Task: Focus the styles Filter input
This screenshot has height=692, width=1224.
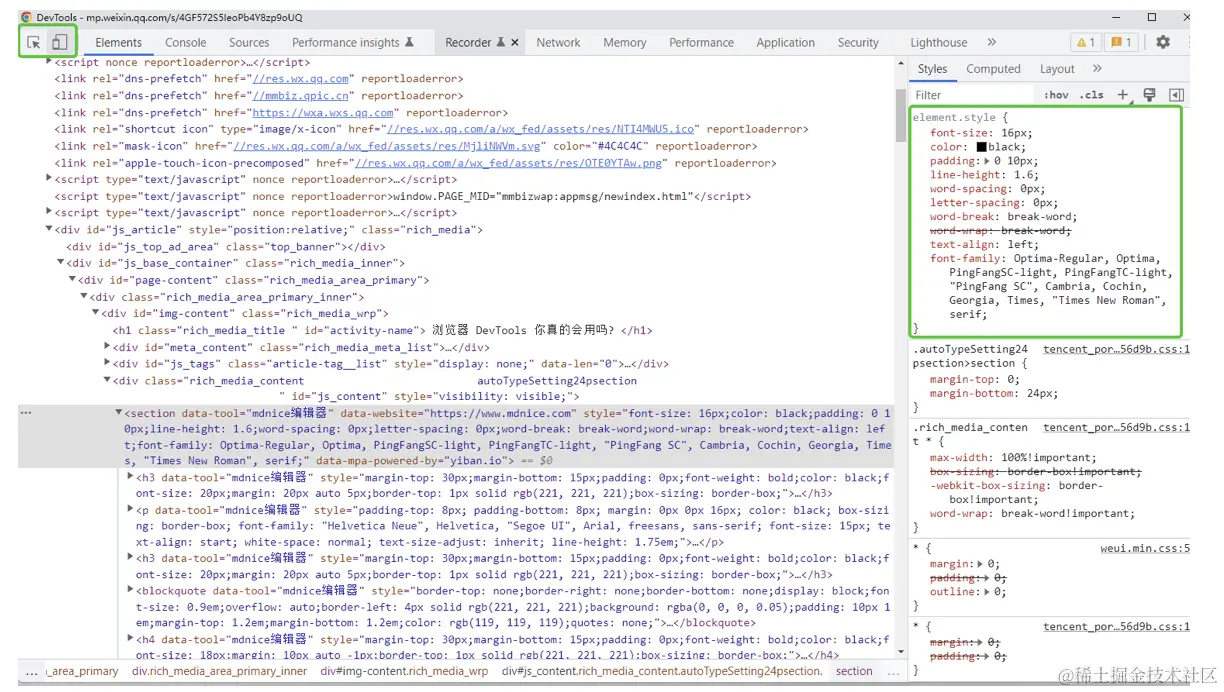Action: coord(974,95)
